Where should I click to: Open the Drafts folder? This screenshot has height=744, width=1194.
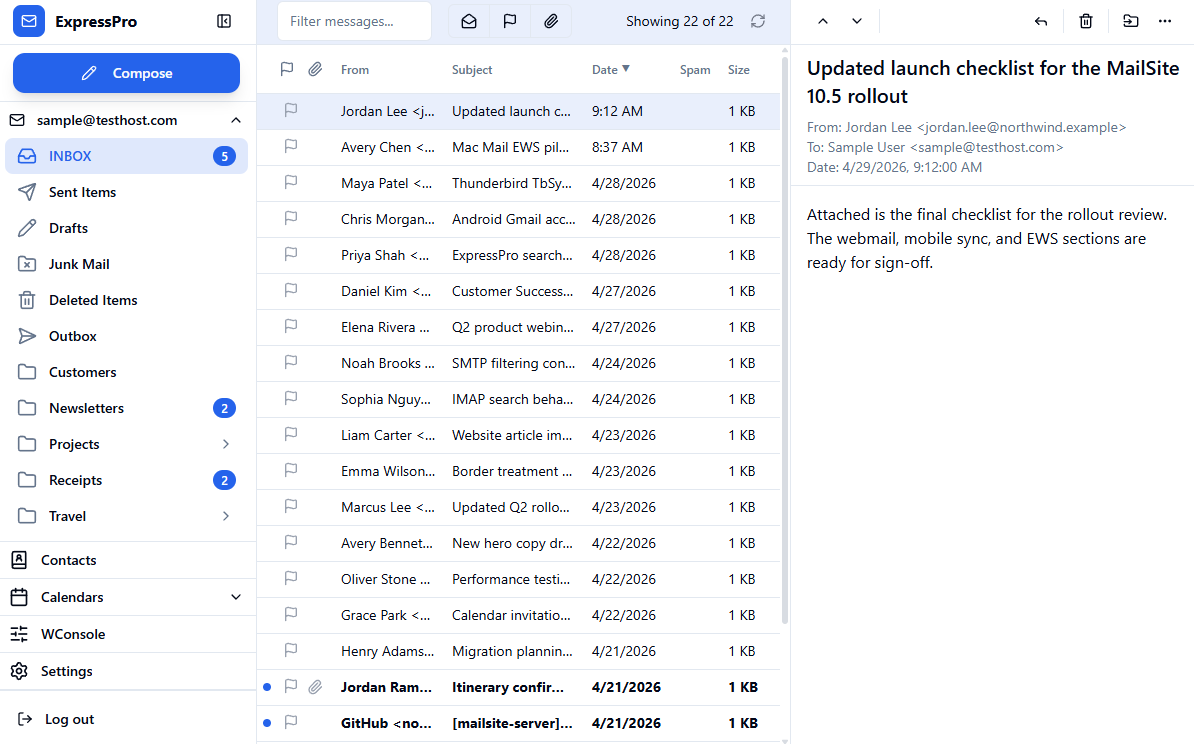(126, 228)
